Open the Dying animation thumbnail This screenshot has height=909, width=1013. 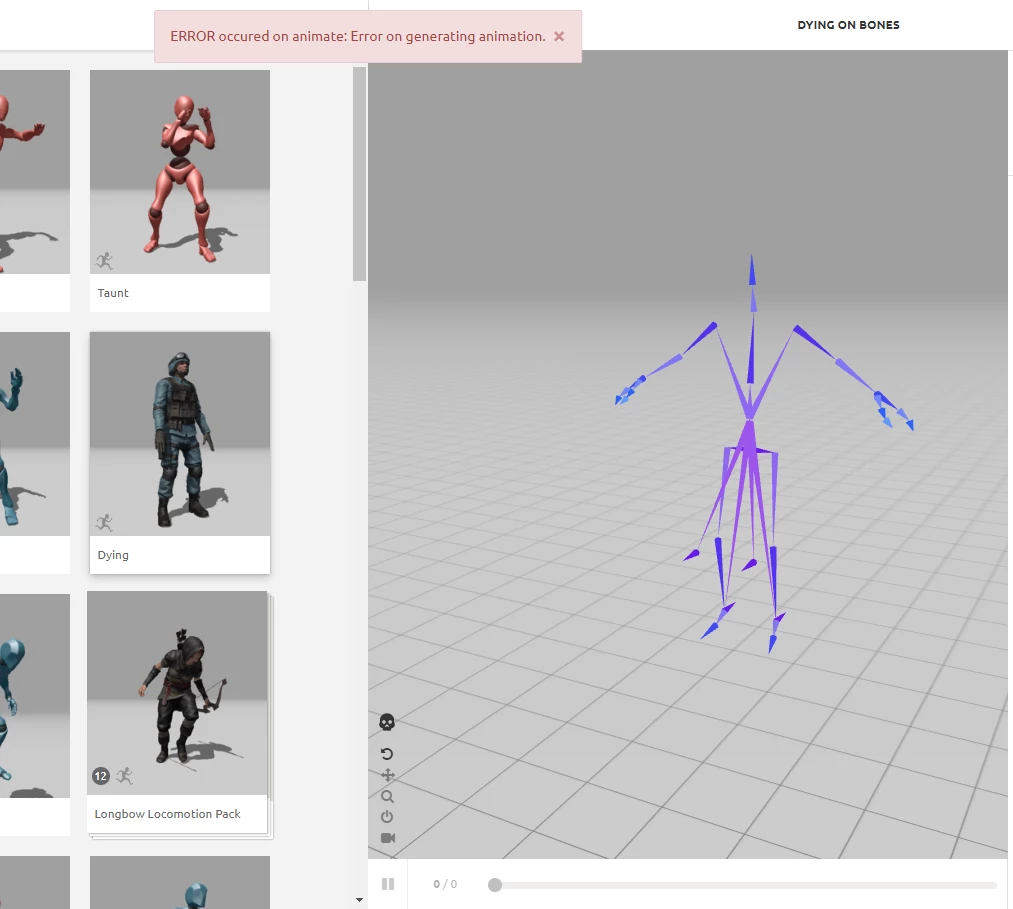click(x=180, y=434)
